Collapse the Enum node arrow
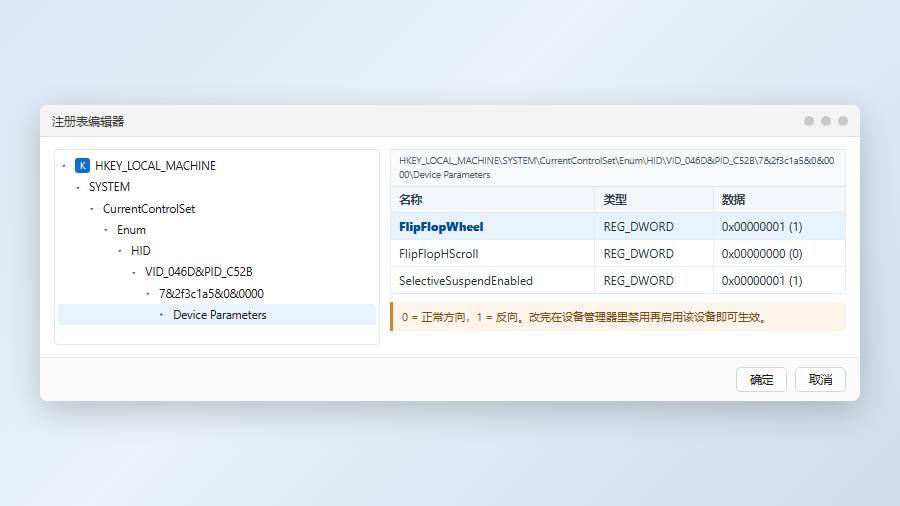900x506 pixels. tap(106, 230)
